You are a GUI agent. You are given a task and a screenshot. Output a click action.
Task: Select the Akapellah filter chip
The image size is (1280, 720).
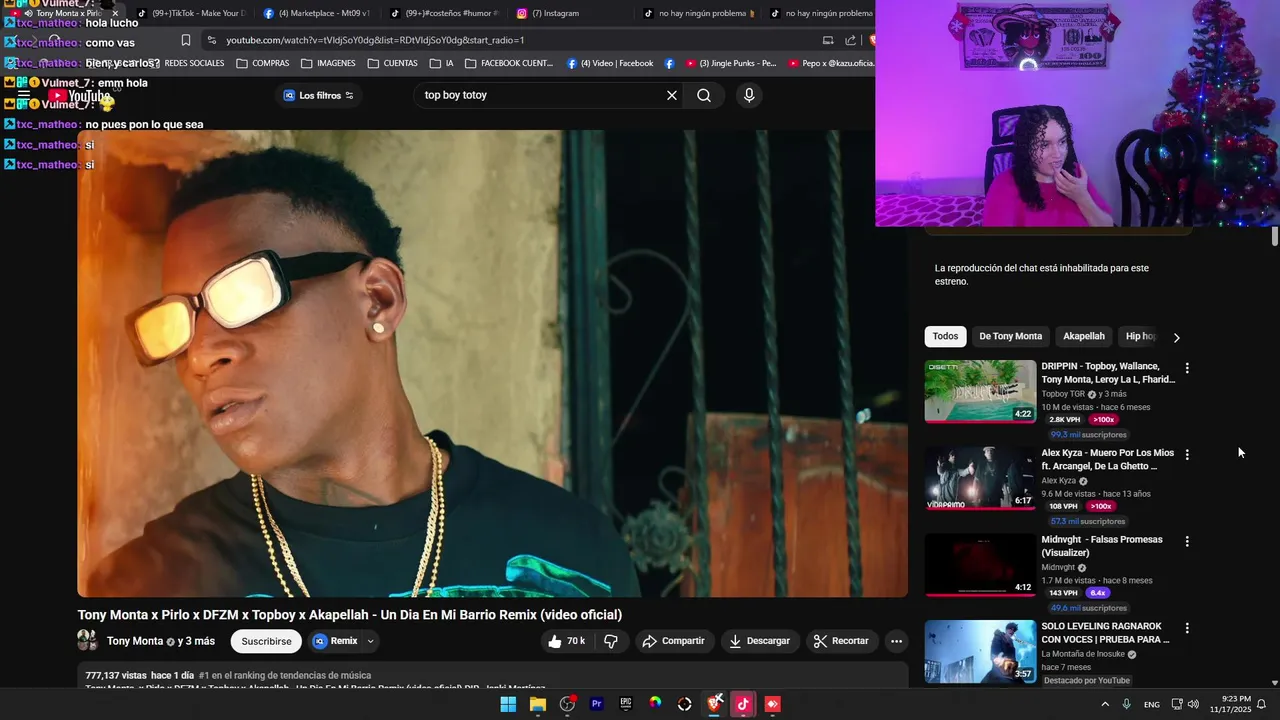[1084, 336]
